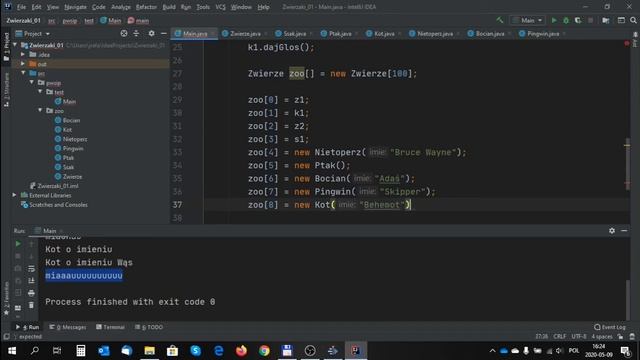Open the File menu
640x360 pixels.
pyautogui.click(x=21, y=7)
